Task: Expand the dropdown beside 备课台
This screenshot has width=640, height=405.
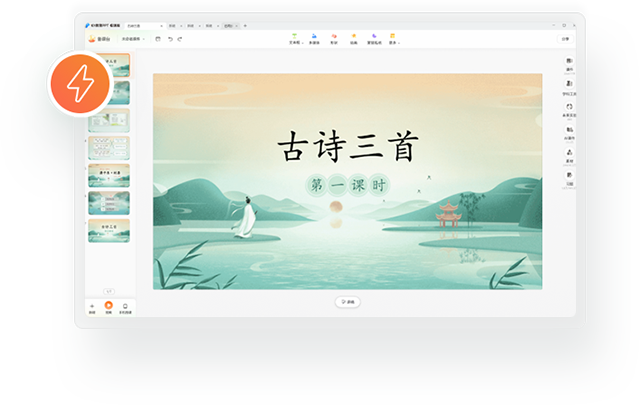Action: tap(133, 39)
